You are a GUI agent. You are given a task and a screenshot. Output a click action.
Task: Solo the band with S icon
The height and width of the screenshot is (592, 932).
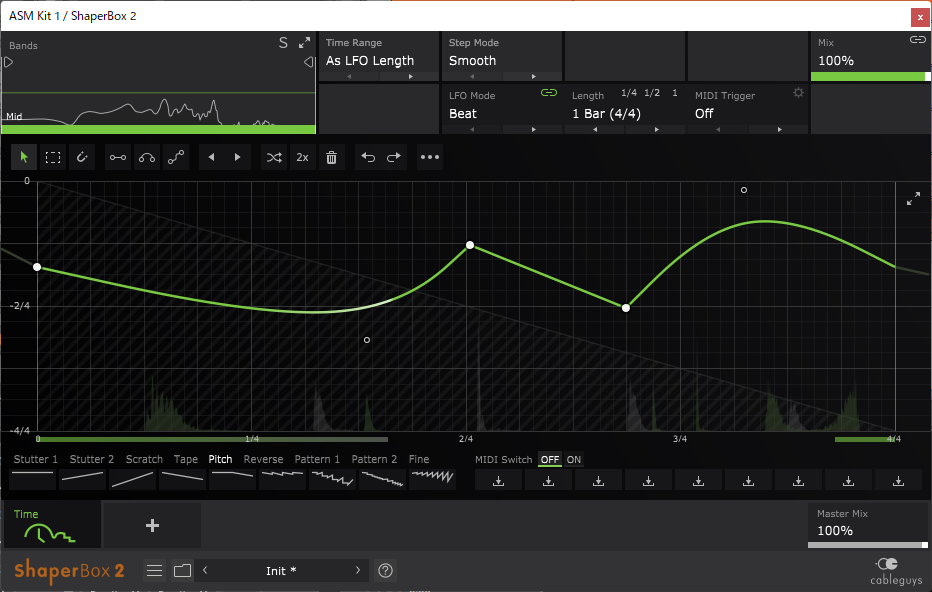pos(284,43)
